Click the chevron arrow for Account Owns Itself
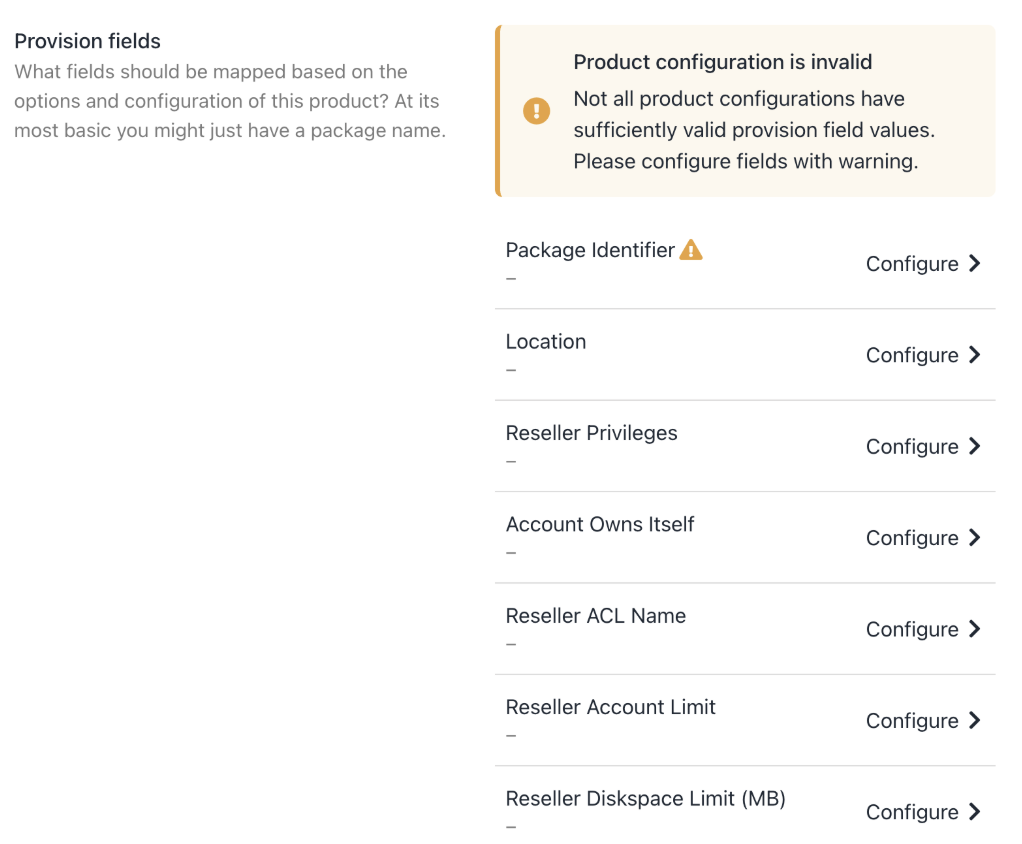Screen dimensions: 1022x844 pyautogui.click(x=975, y=538)
